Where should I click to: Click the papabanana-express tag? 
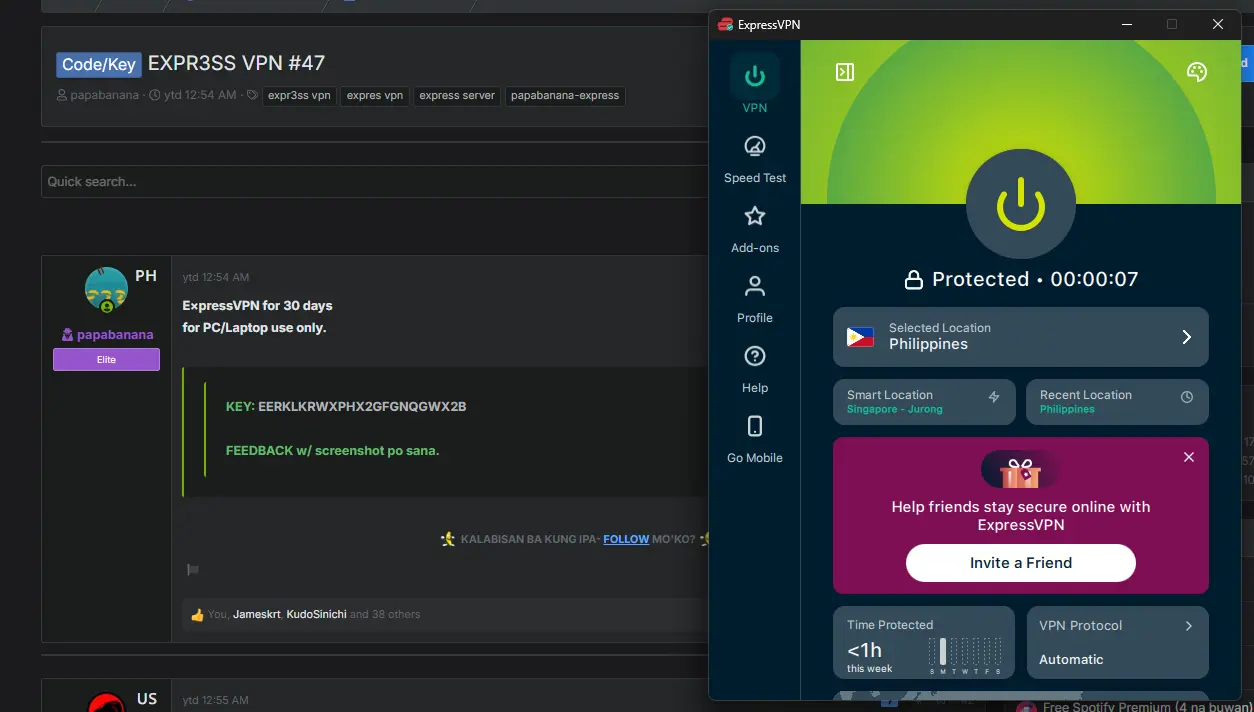click(x=565, y=96)
